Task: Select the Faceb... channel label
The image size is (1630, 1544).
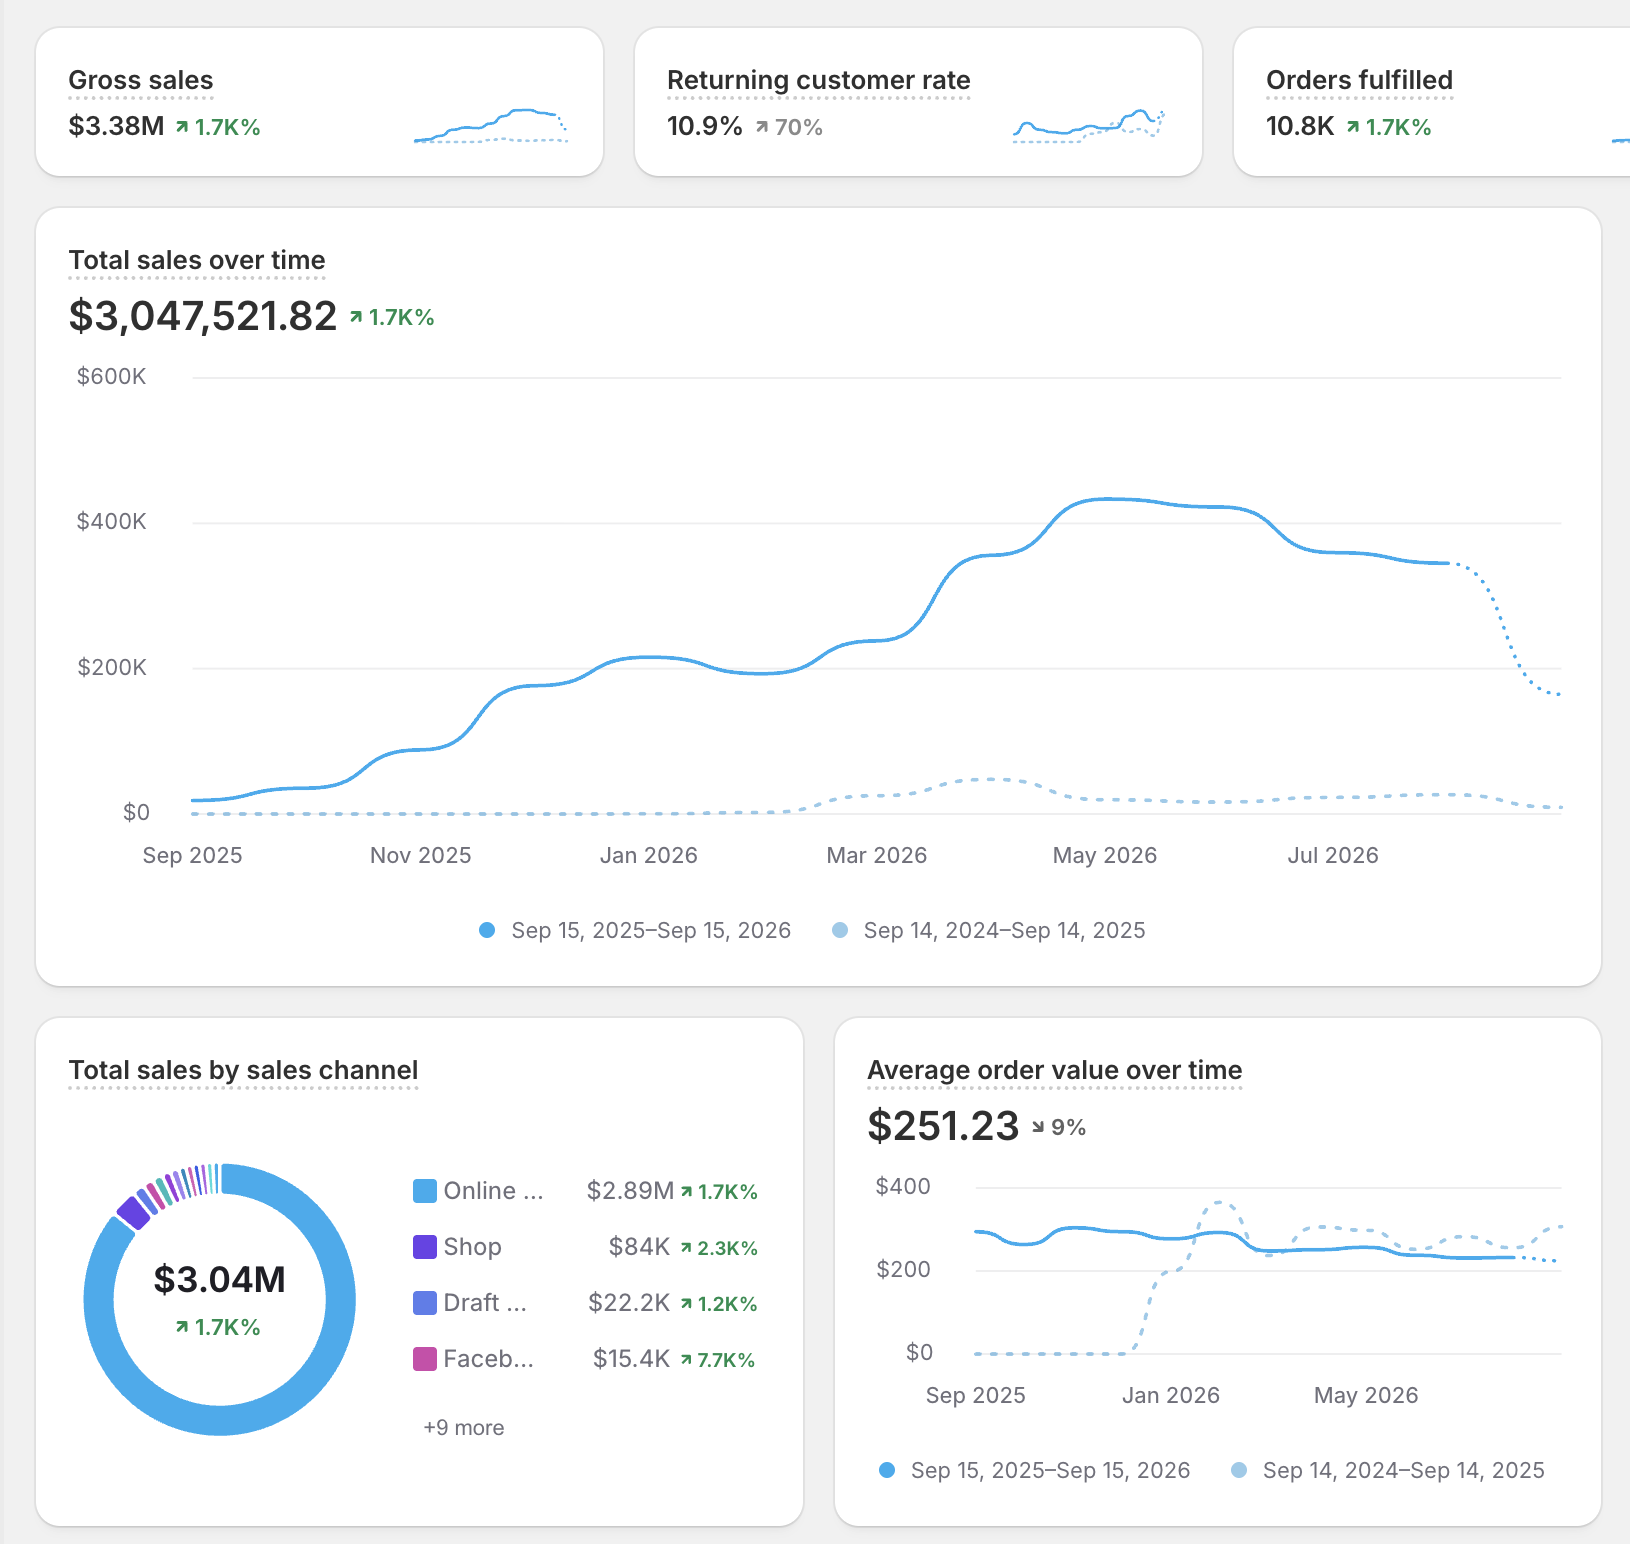Action: (489, 1359)
